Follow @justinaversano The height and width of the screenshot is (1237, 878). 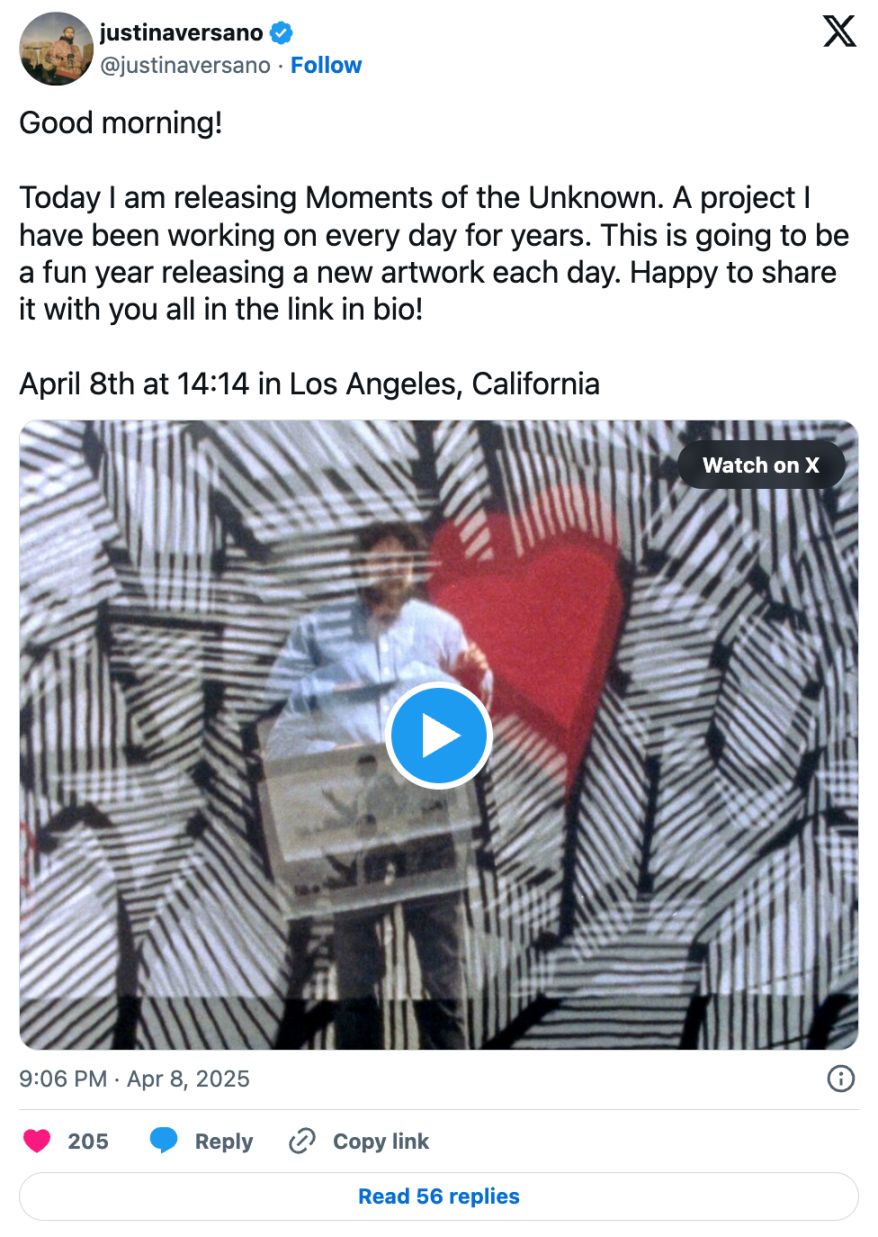pyautogui.click(x=326, y=65)
